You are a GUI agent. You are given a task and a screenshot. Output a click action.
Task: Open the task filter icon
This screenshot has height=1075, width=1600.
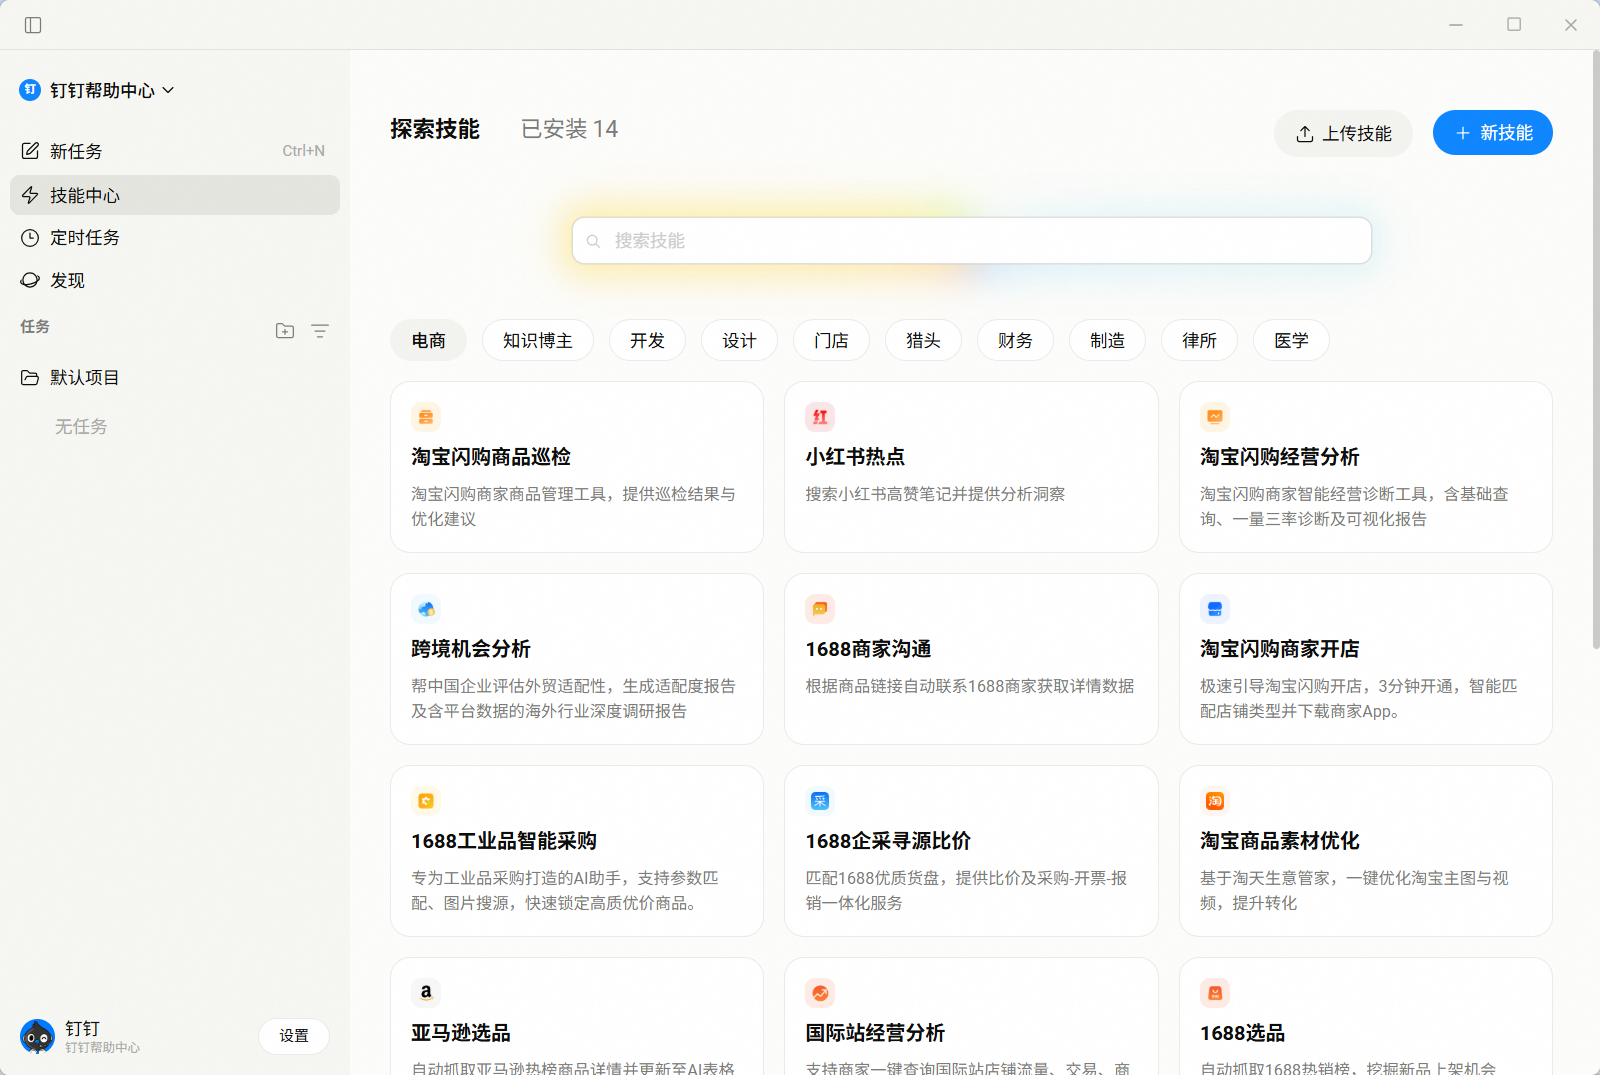[x=320, y=331]
